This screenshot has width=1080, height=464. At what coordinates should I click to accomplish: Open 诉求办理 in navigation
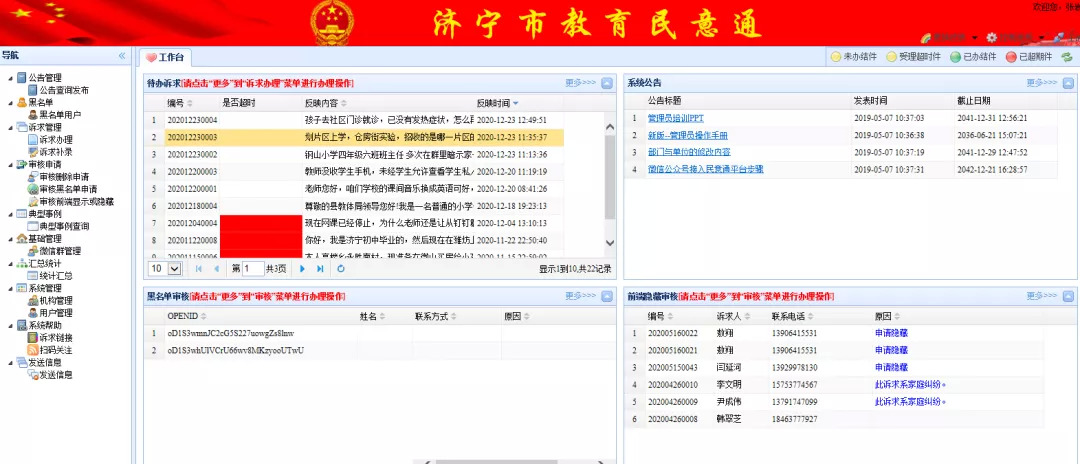[x=56, y=140]
